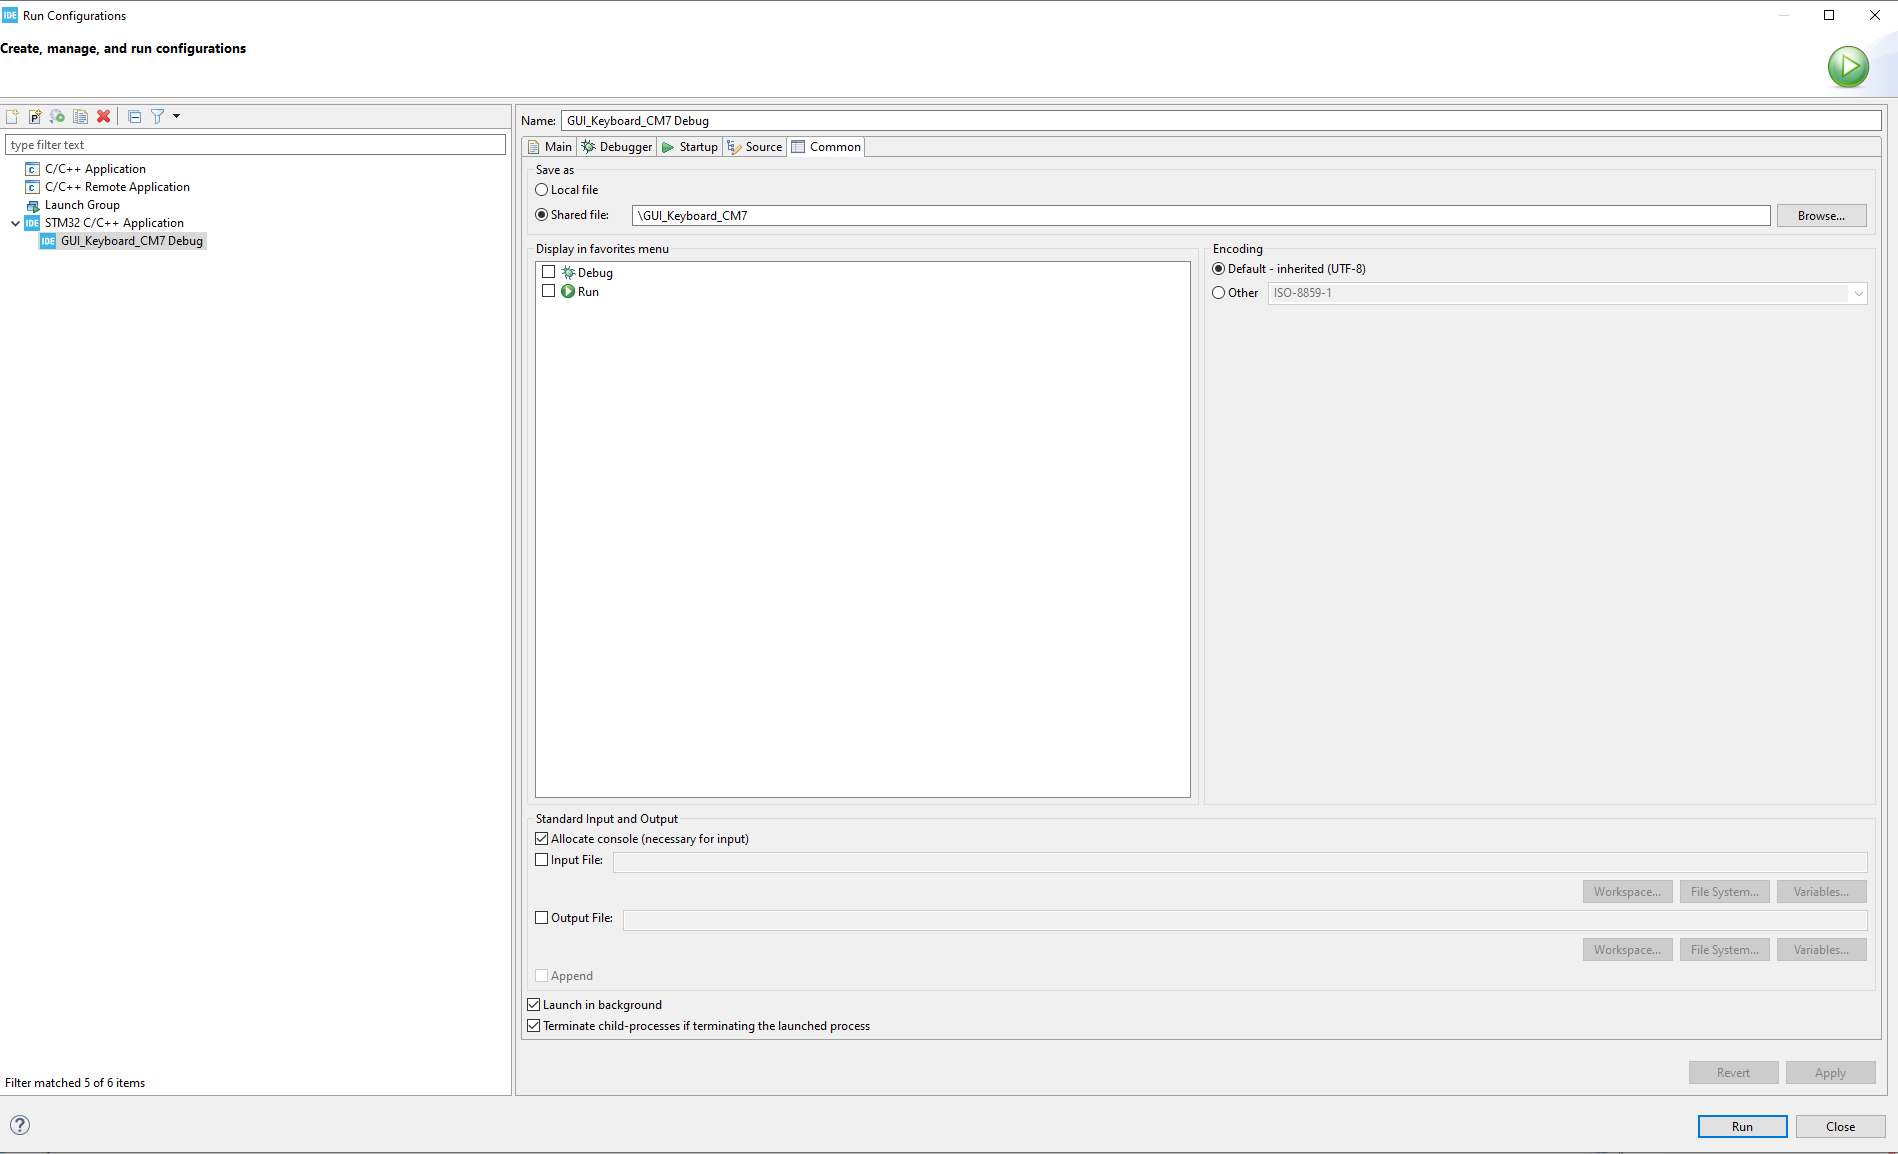The width and height of the screenshot is (1898, 1154).
Task: Export the selected launch configuration
Action: (56, 116)
